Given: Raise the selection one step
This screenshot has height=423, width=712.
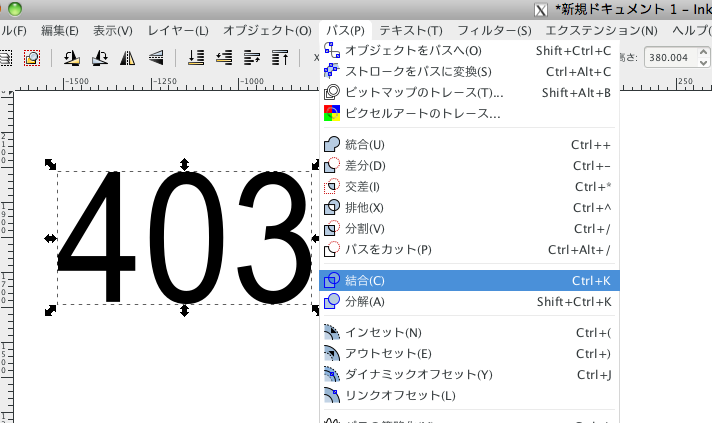Looking at the screenshot, I should pos(253,58).
